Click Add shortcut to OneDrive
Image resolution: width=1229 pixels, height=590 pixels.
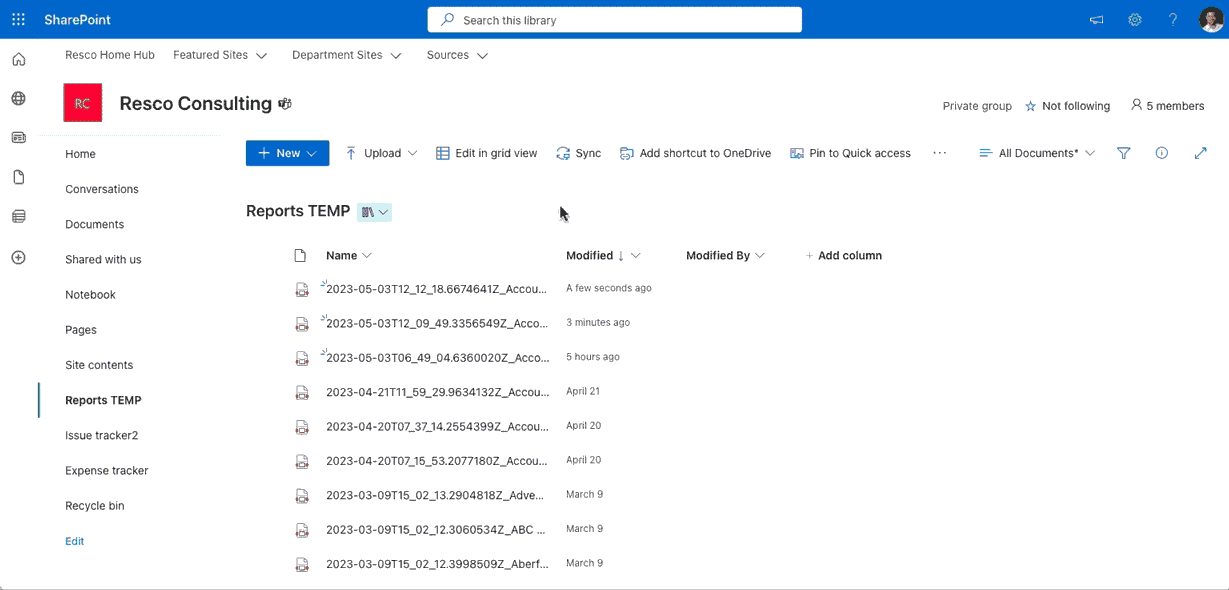[x=695, y=153]
